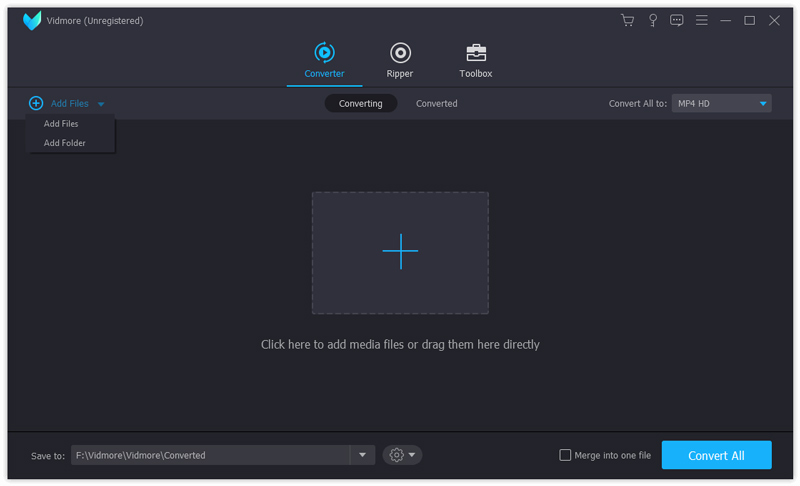Image resolution: width=800 pixels, height=486 pixels.
Task: Click the large plus drop area
Action: [x=400, y=252]
